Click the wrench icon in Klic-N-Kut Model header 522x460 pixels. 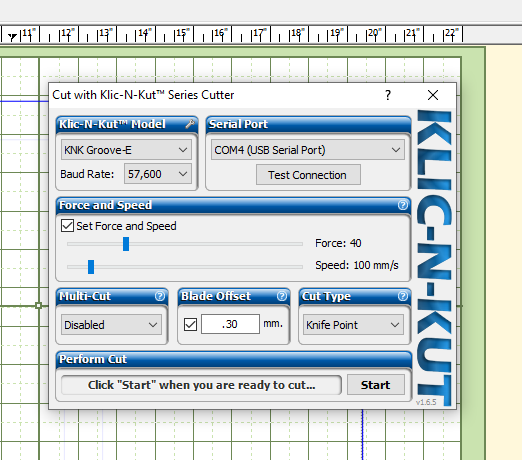point(190,124)
